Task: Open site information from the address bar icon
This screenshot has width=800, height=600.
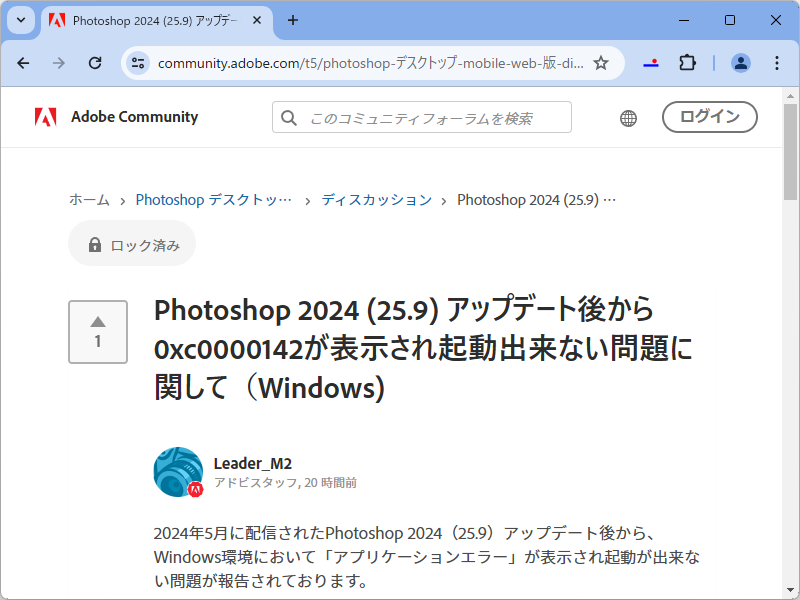Action: tap(137, 62)
